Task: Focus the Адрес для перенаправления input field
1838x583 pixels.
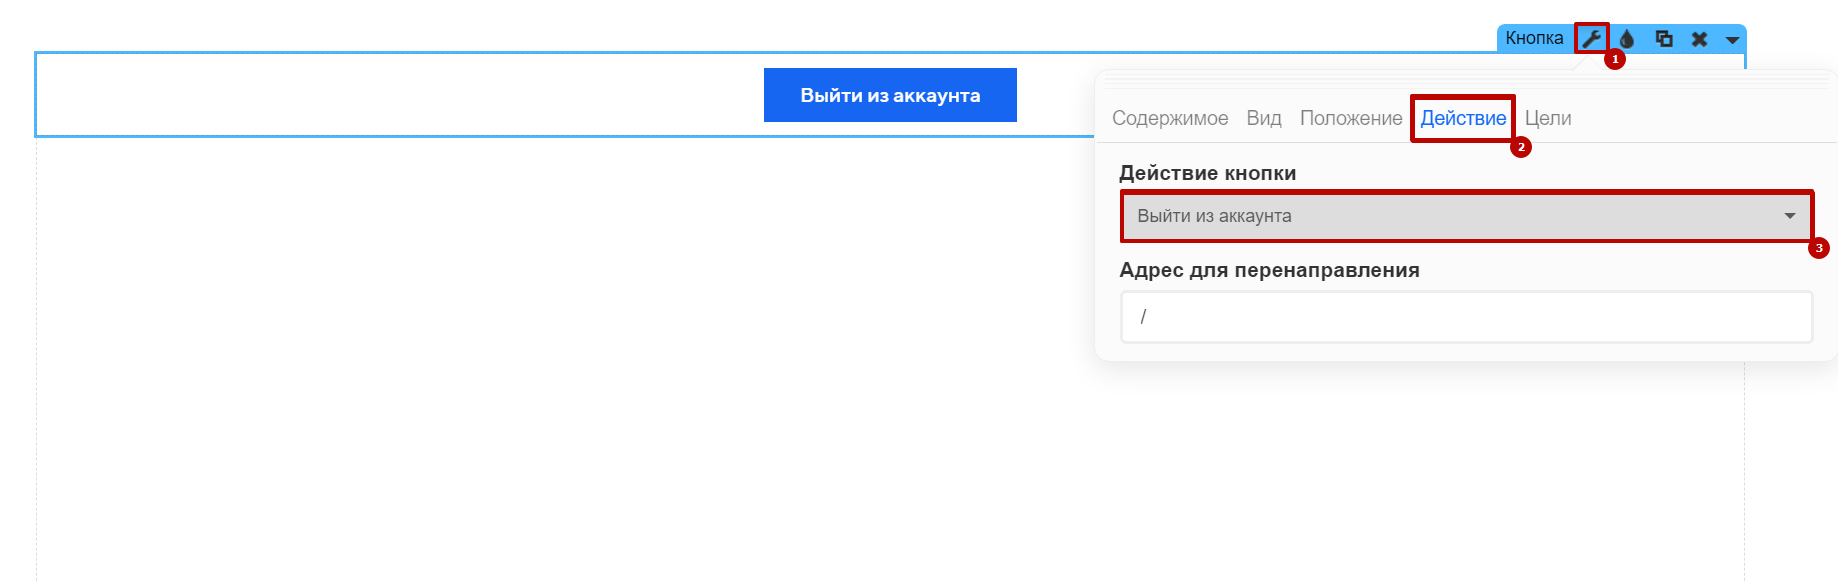Action: [1466, 317]
